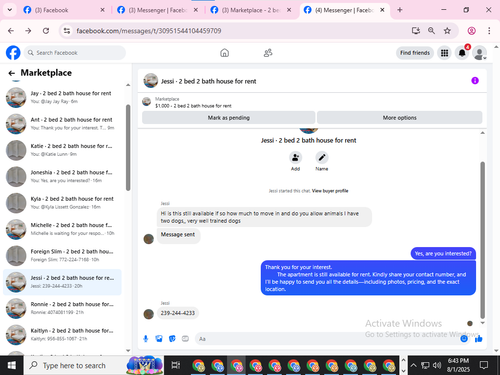Click the sticker icon in composer
Viewport: 500px width, 375px height.
click(x=172, y=339)
